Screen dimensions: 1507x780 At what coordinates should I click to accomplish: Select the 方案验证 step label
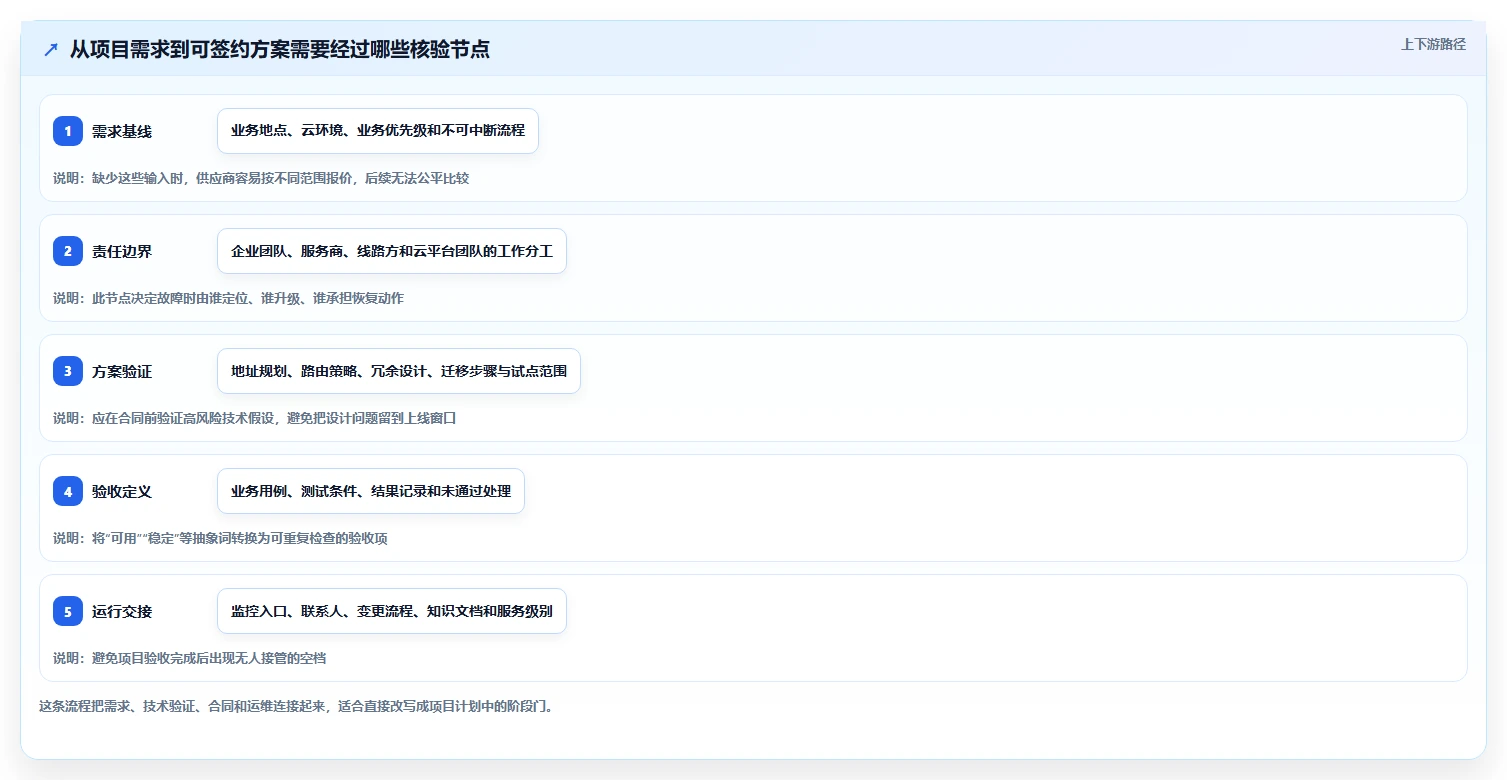[x=122, y=371]
